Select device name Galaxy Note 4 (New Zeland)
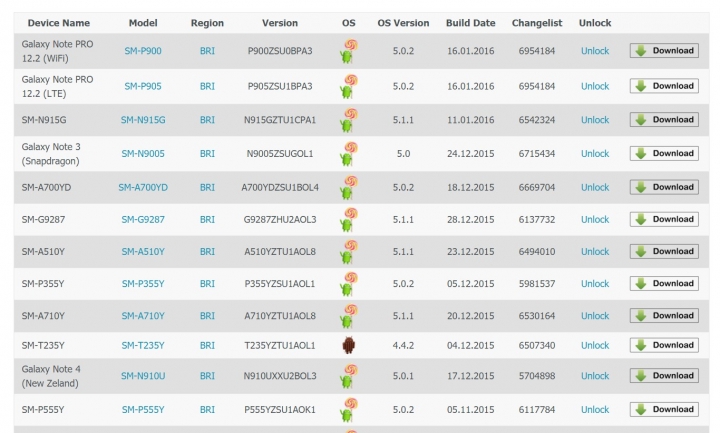 [x=51, y=376]
